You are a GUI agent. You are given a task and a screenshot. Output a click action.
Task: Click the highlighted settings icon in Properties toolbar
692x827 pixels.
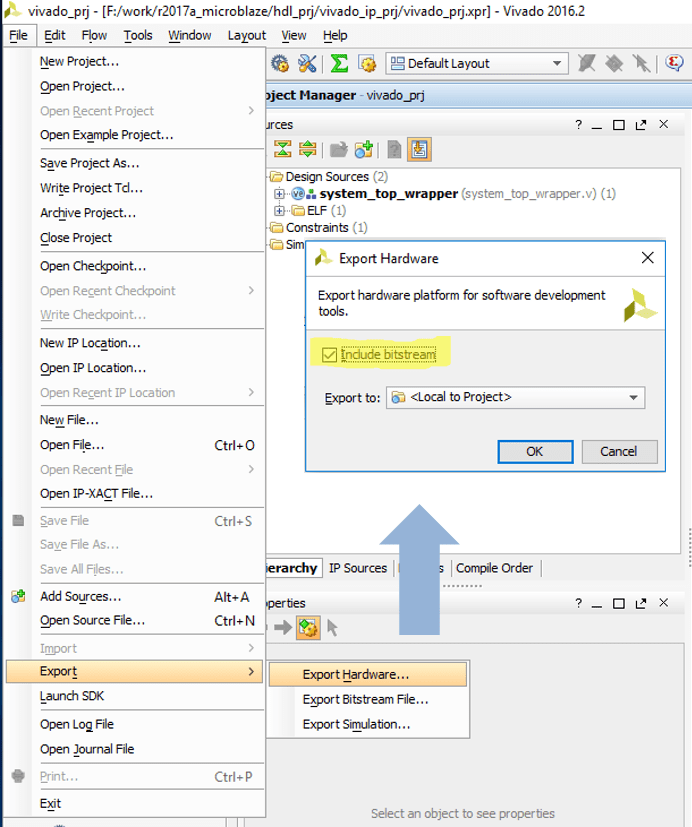(308, 628)
